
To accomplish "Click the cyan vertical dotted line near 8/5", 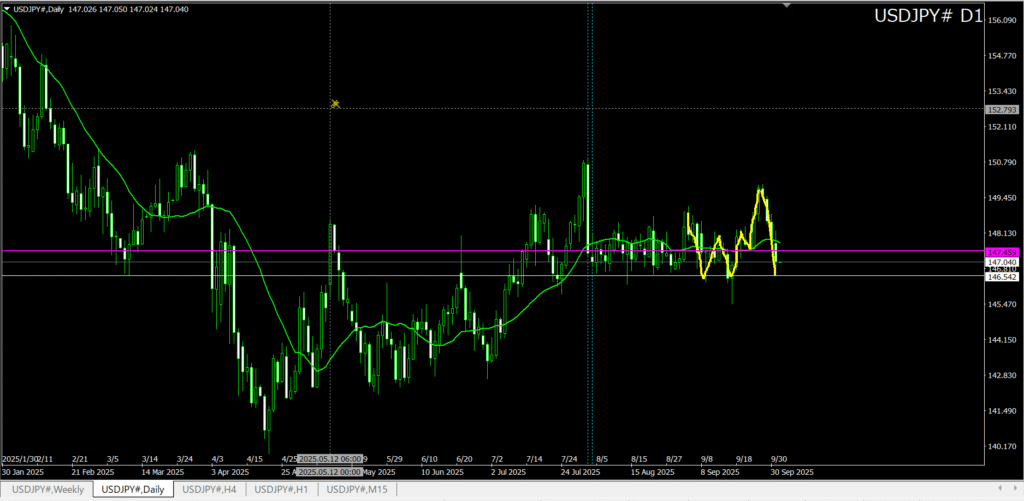I will click(x=591, y=150).
